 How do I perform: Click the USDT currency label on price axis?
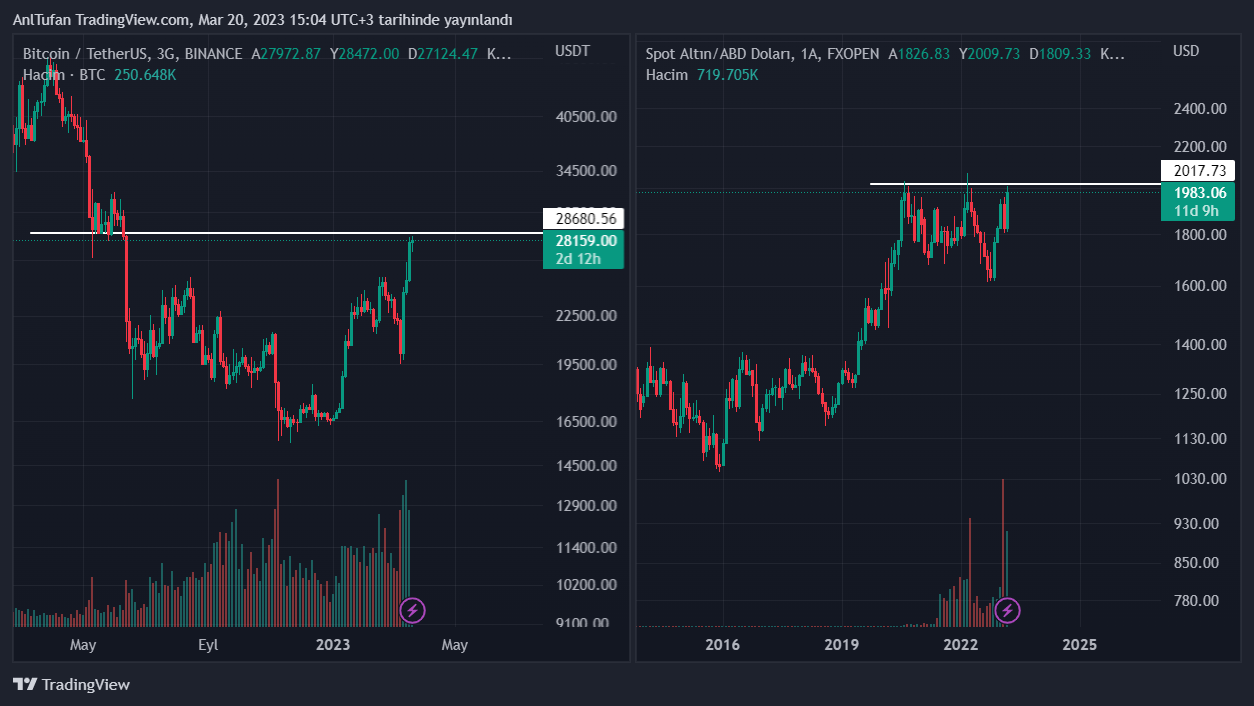point(573,51)
